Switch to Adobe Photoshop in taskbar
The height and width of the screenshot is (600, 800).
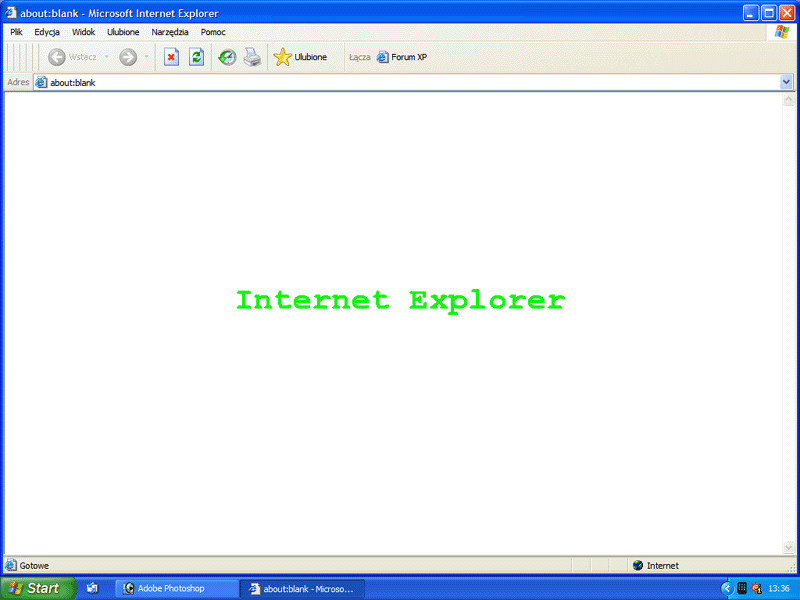[176, 589]
